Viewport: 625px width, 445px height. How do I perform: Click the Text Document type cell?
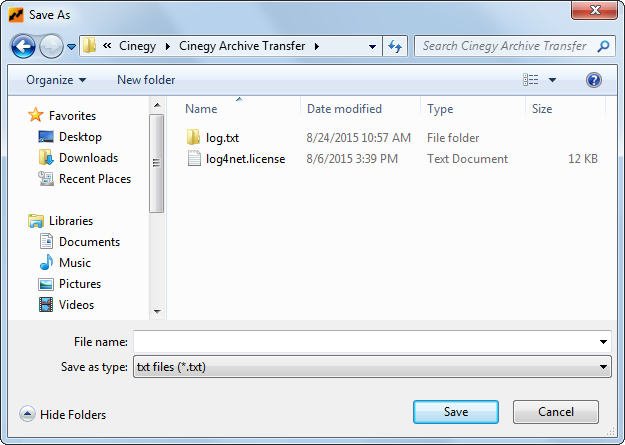(468, 159)
